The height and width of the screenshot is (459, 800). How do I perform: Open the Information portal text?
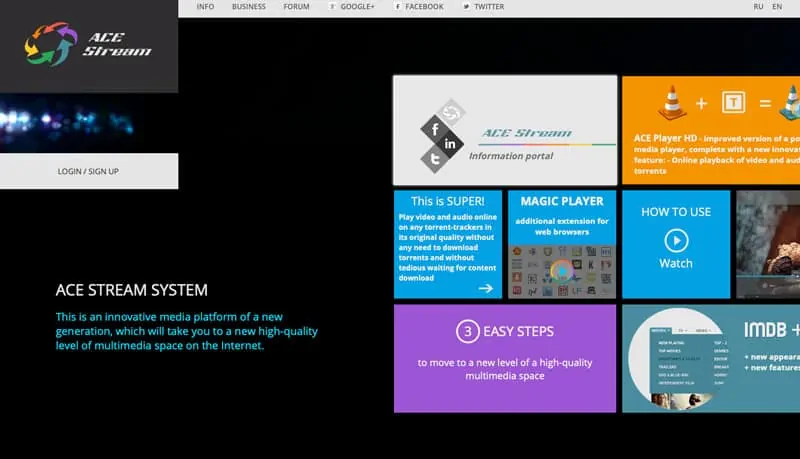click(x=511, y=156)
